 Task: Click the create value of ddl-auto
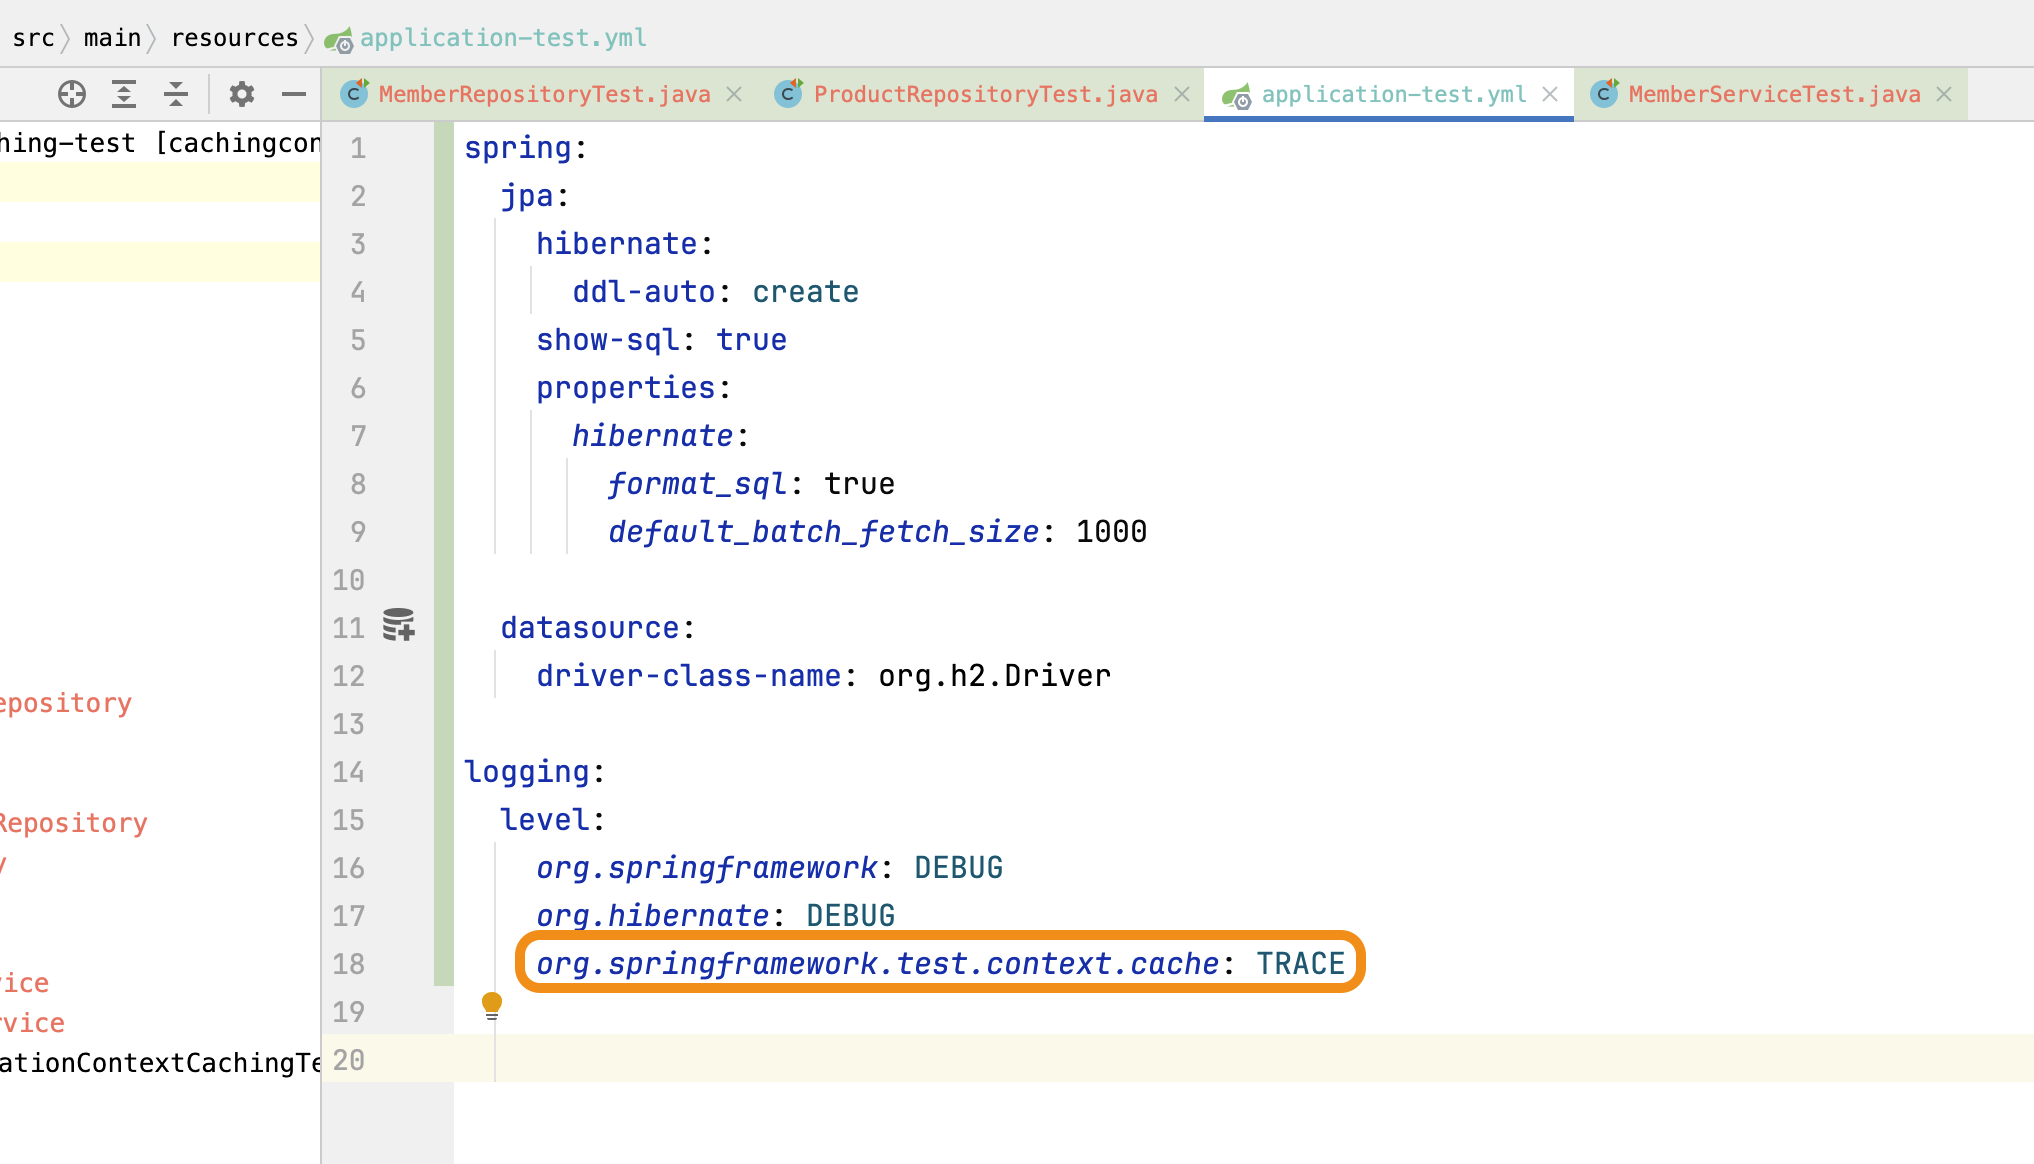point(805,292)
